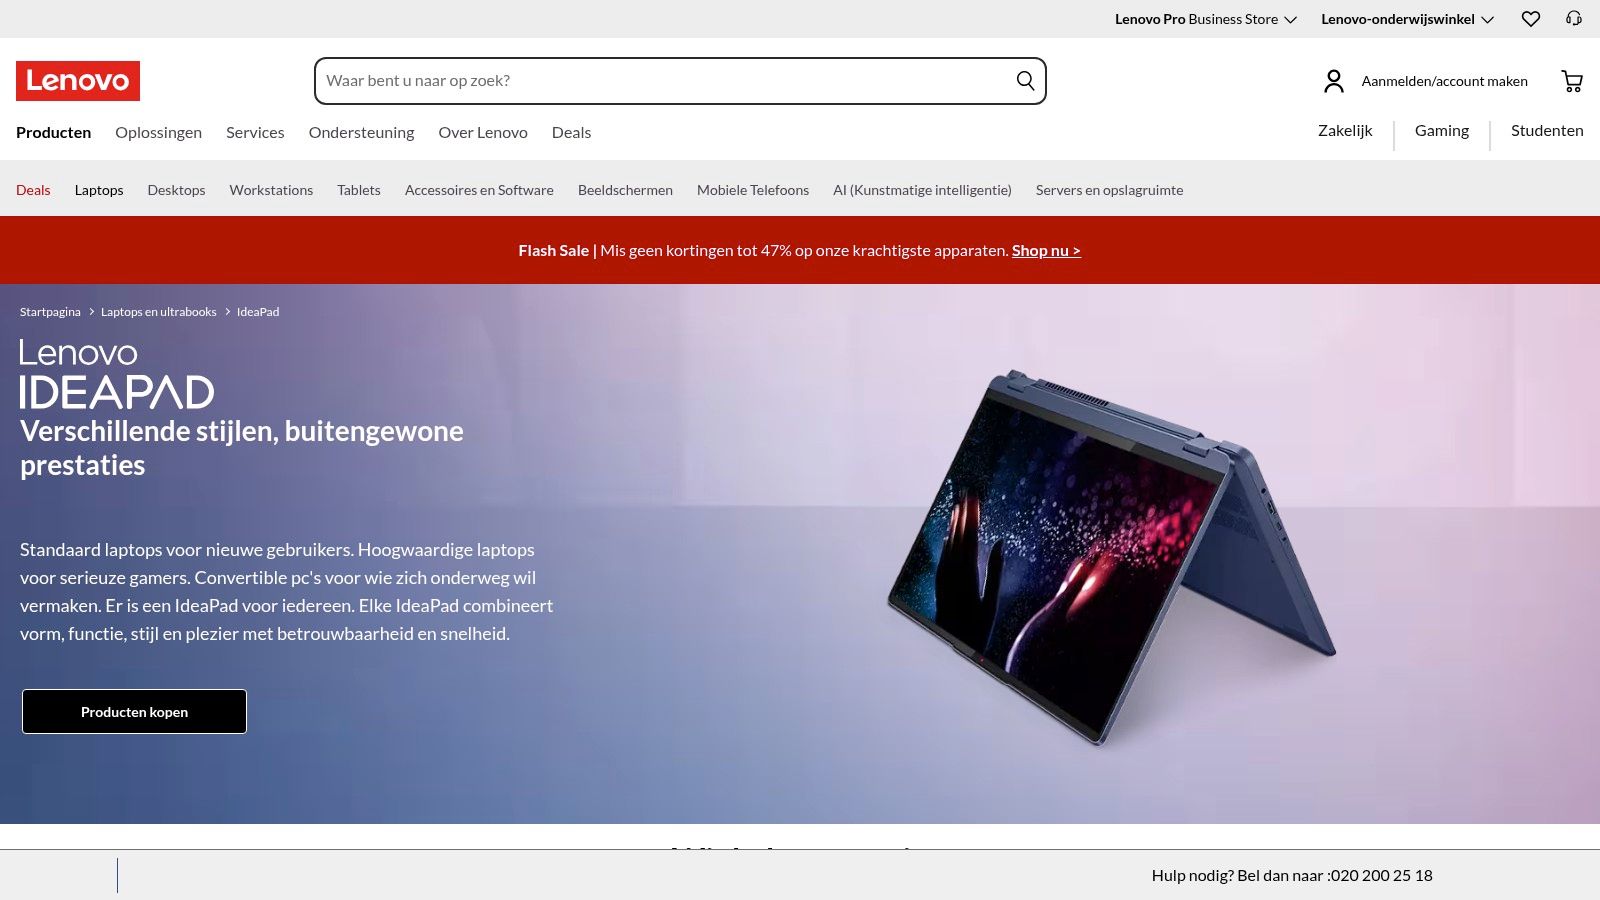1600x900 pixels.
Task: Select the Gaming section
Action: (1441, 130)
